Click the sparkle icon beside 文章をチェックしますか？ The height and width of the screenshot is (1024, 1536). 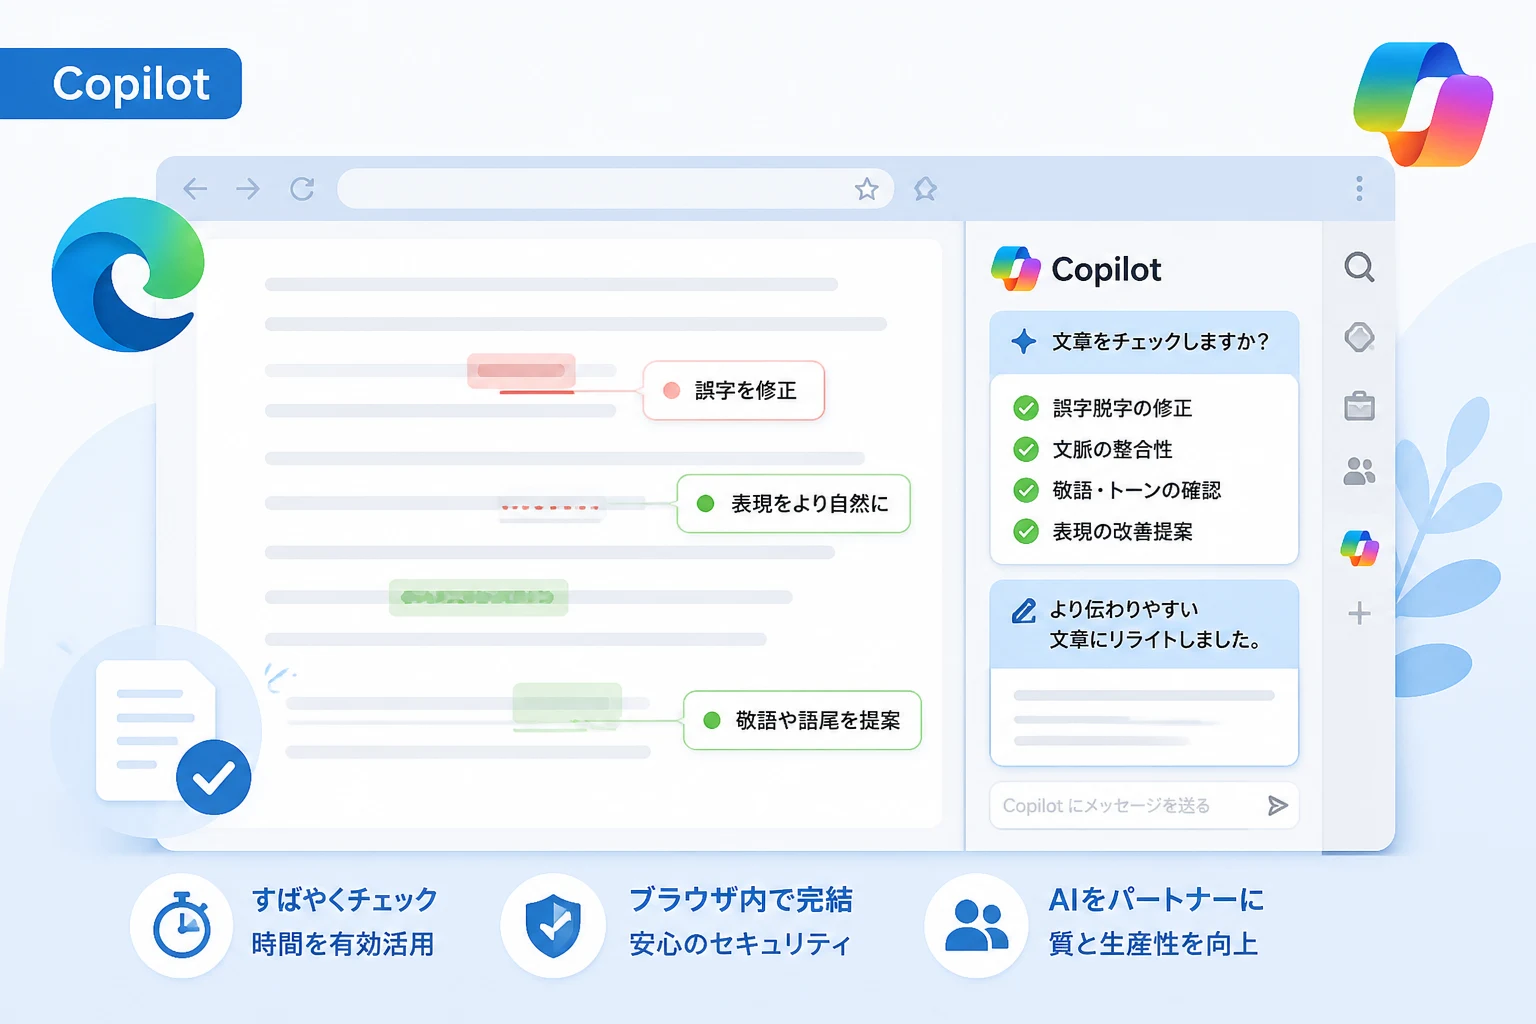coord(1024,341)
